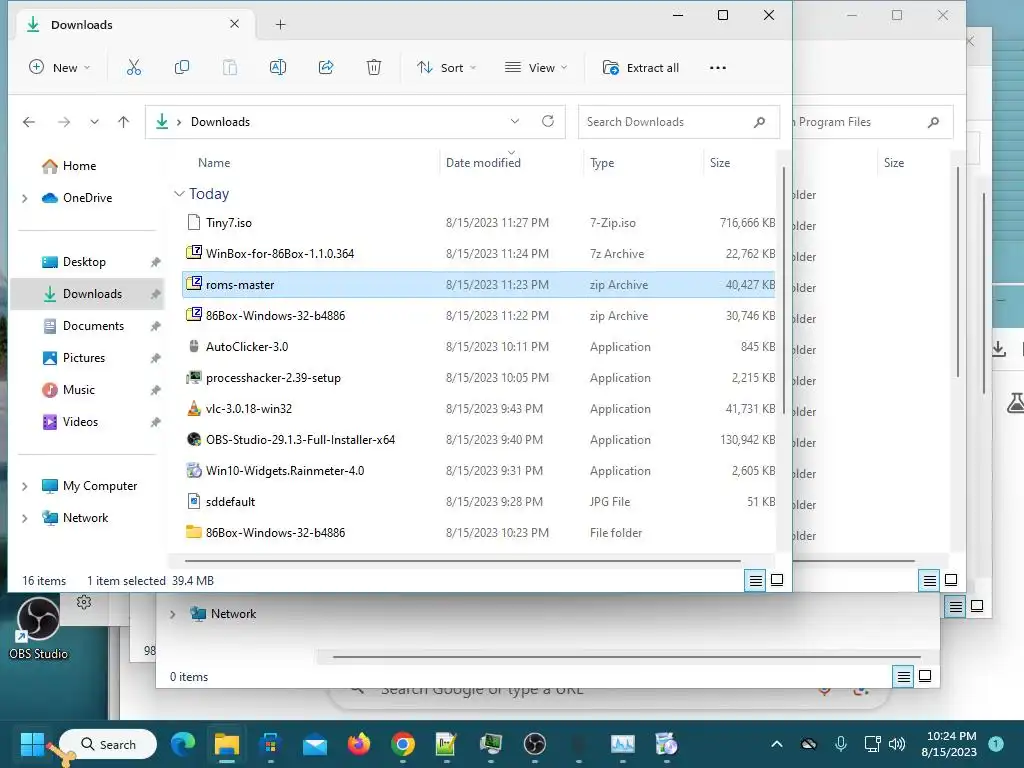Select Tiny7.iso file
Viewport: 1024px width, 768px height.
[x=479, y=223]
